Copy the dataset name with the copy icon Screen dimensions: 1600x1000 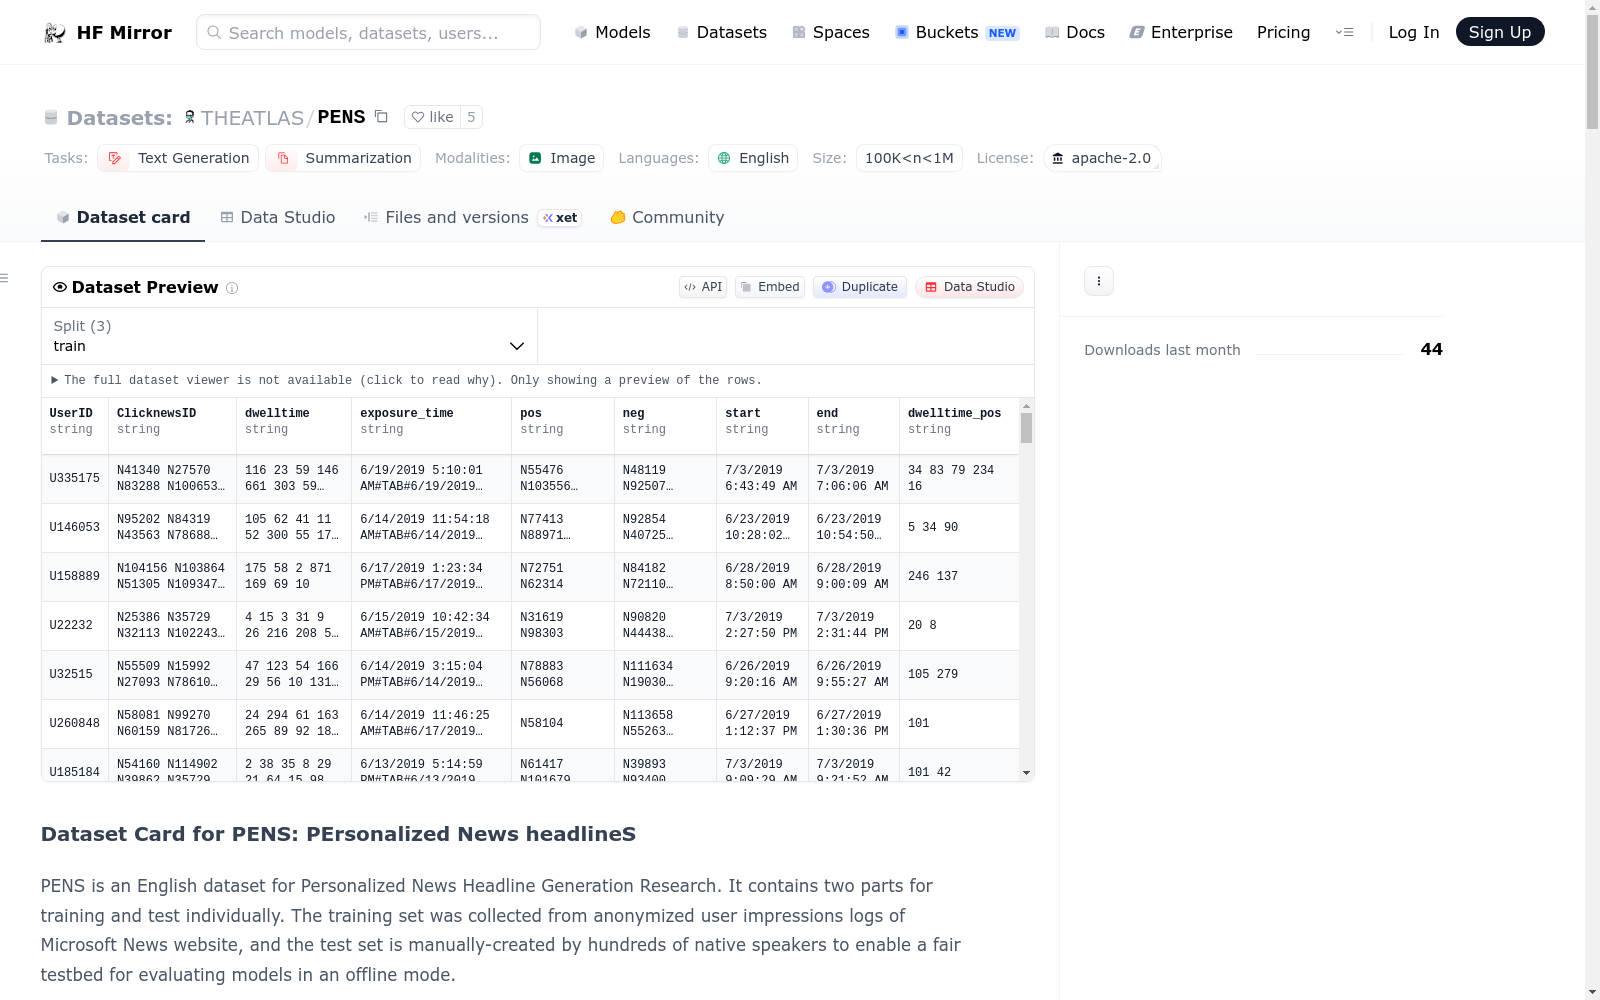(381, 117)
